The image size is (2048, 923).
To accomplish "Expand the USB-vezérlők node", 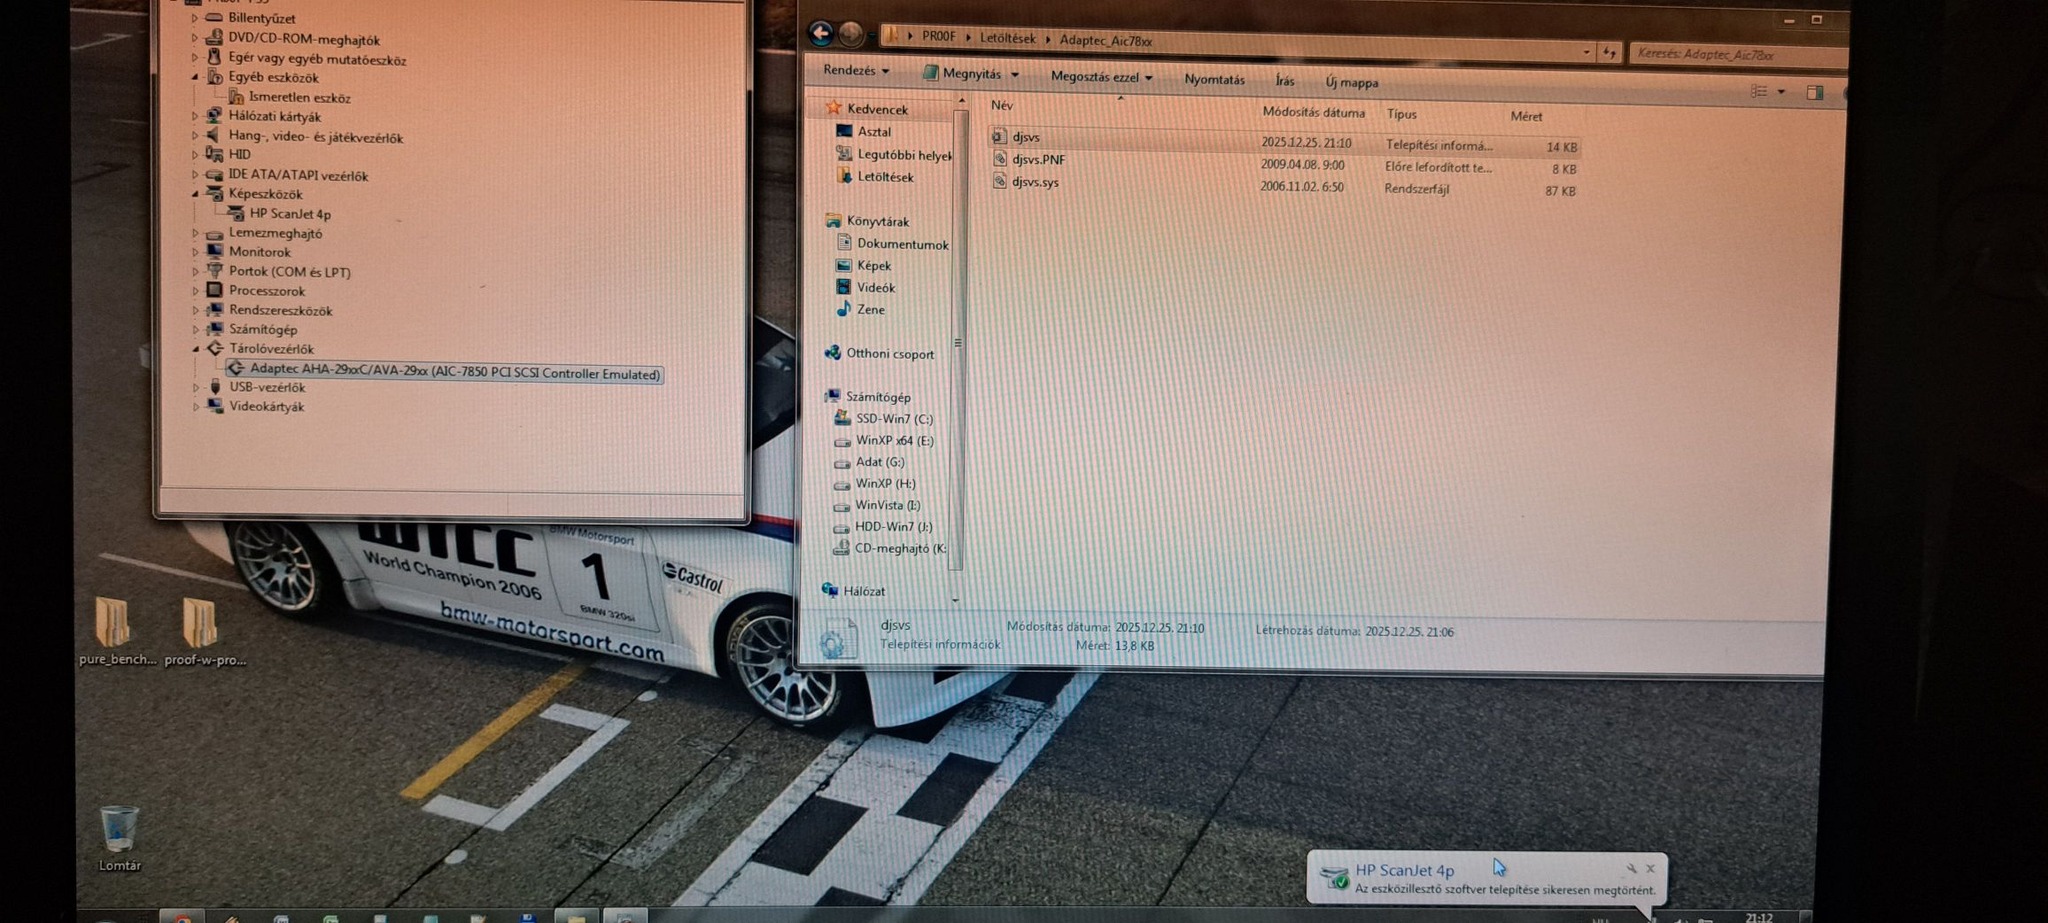I will point(195,387).
